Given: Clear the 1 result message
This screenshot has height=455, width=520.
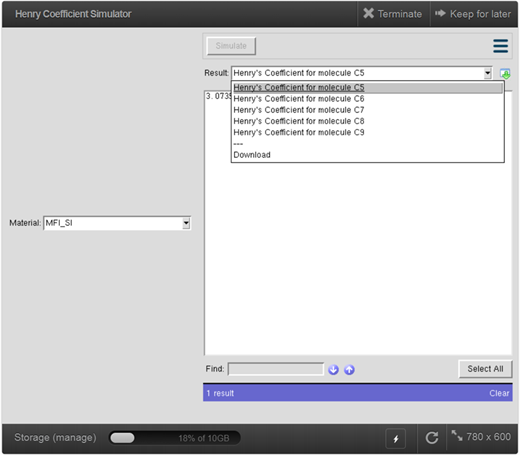Looking at the screenshot, I should [499, 393].
